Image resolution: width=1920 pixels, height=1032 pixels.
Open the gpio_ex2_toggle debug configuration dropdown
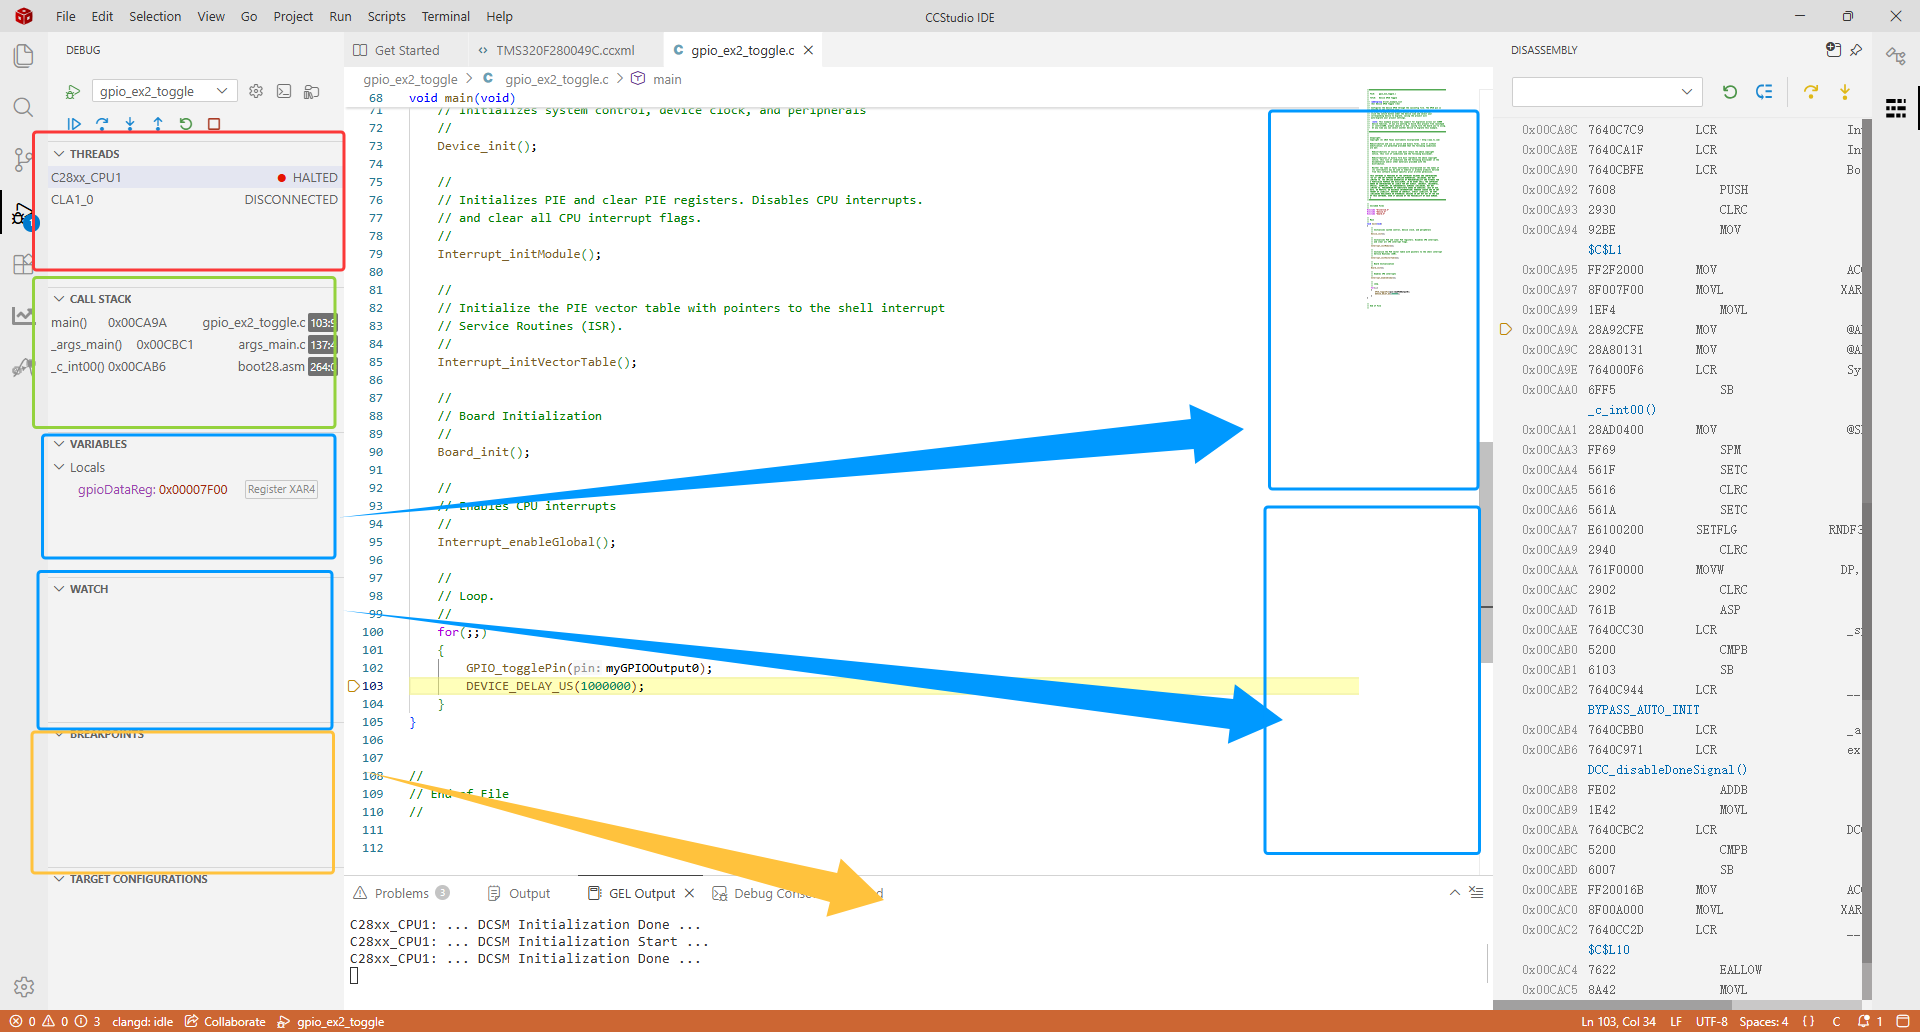[165, 91]
